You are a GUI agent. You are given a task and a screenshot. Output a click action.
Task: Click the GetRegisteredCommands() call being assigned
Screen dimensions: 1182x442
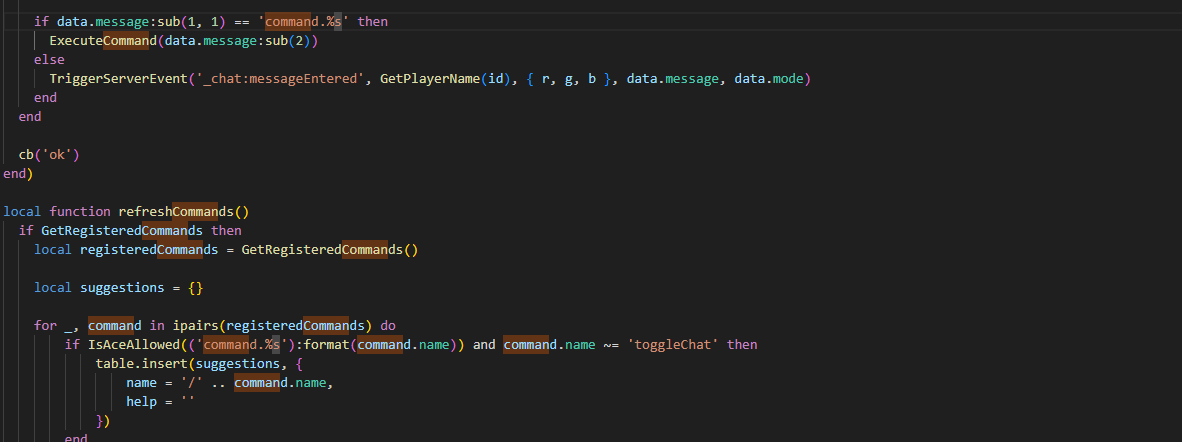point(329,249)
